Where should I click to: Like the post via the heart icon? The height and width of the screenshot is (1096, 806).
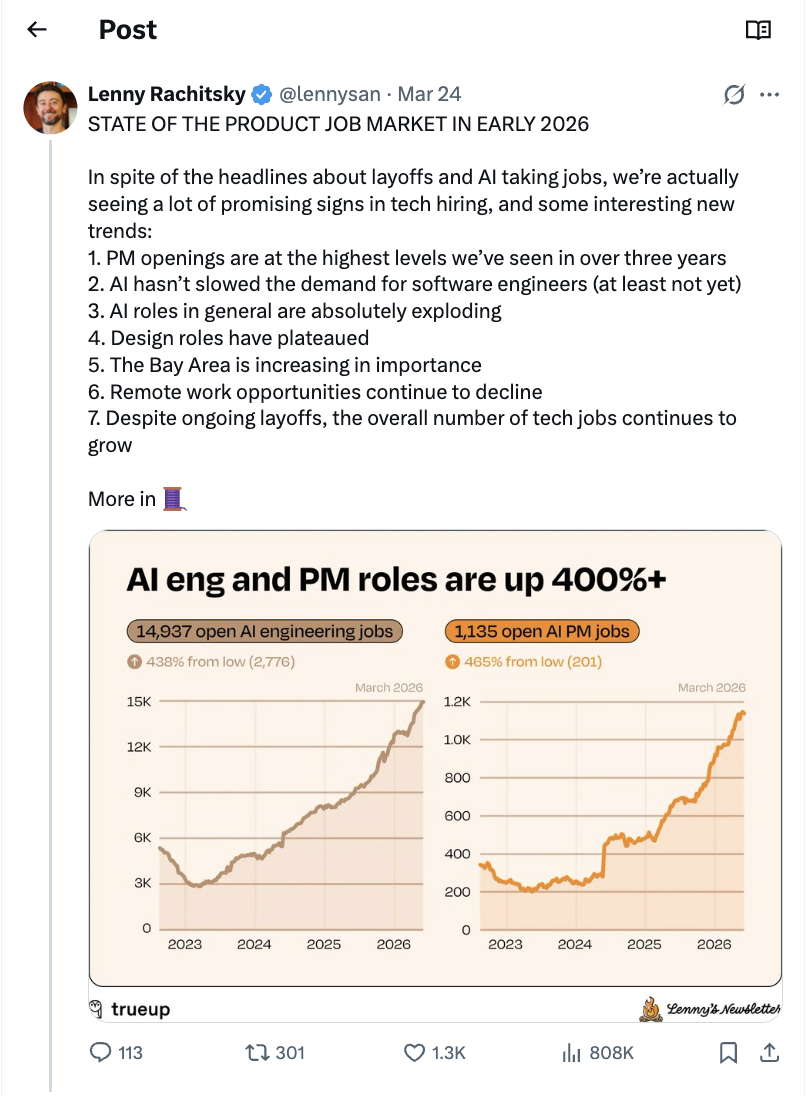coord(413,1052)
